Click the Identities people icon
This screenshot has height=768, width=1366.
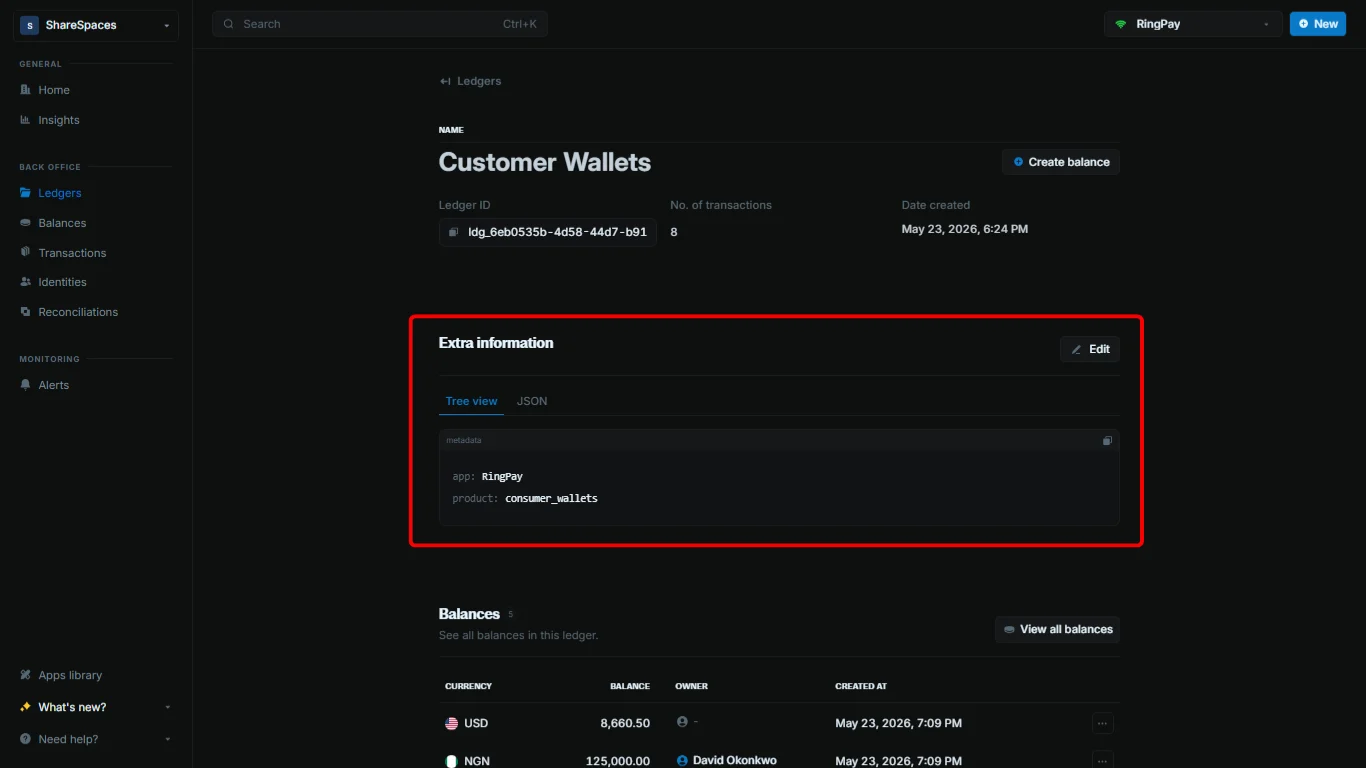(26, 282)
